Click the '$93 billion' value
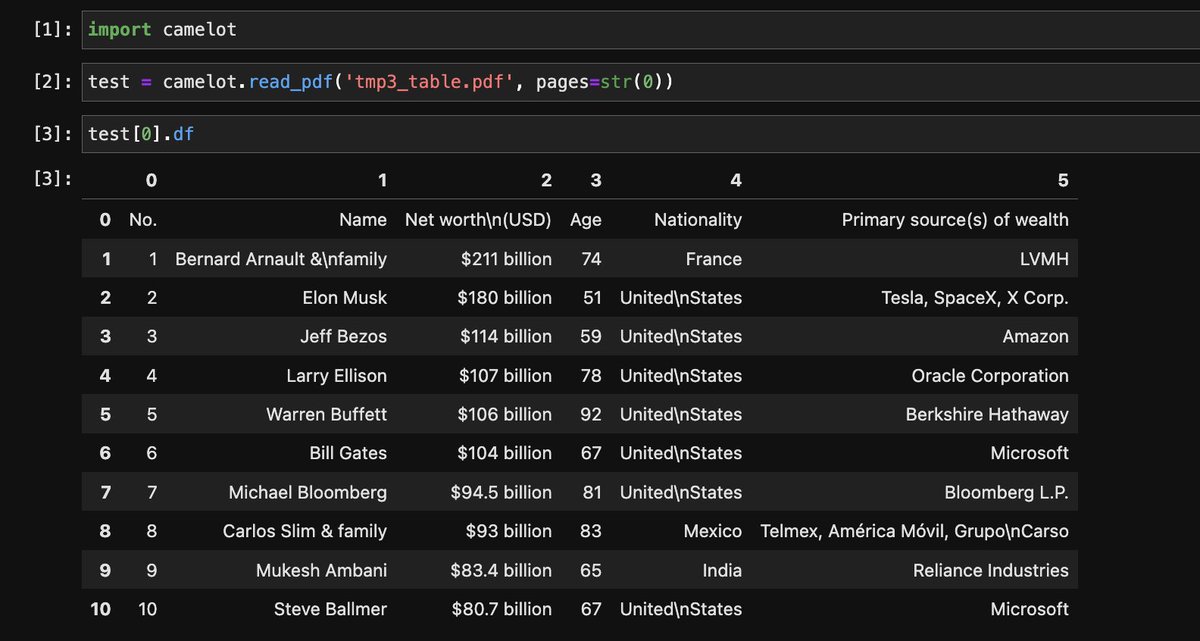 click(x=507, y=531)
